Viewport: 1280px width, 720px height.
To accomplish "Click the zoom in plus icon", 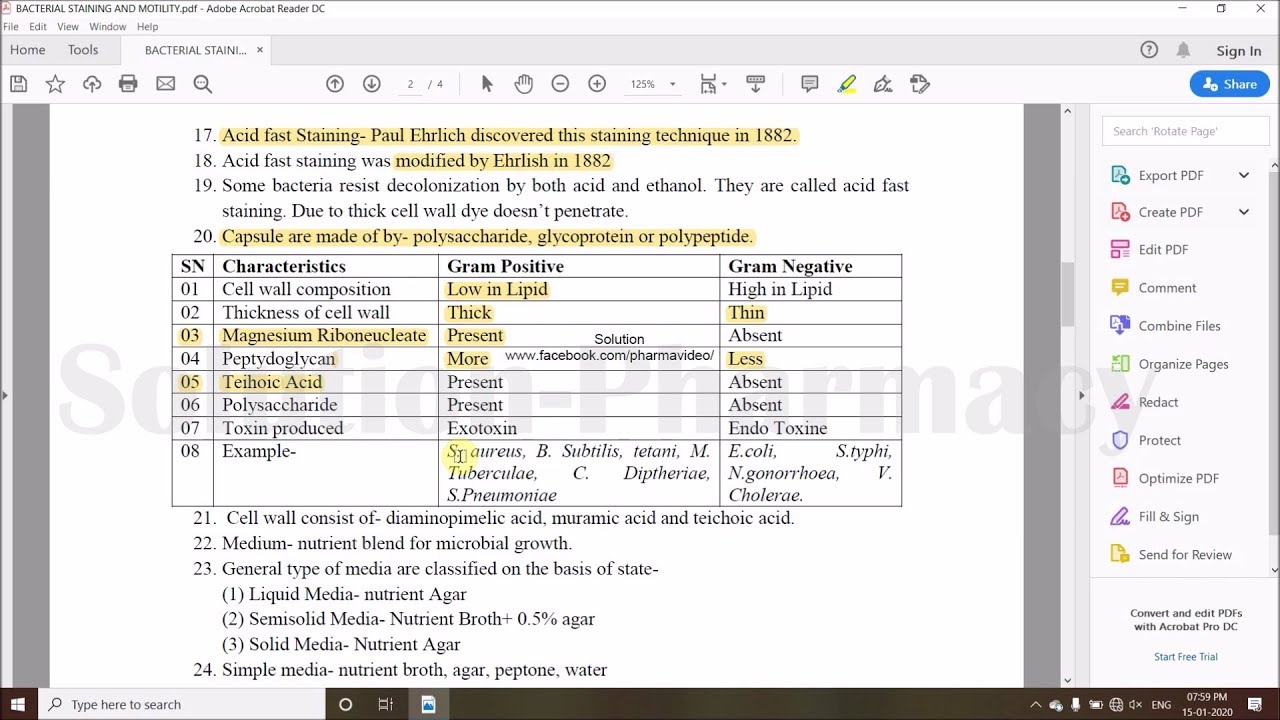I will [x=597, y=84].
